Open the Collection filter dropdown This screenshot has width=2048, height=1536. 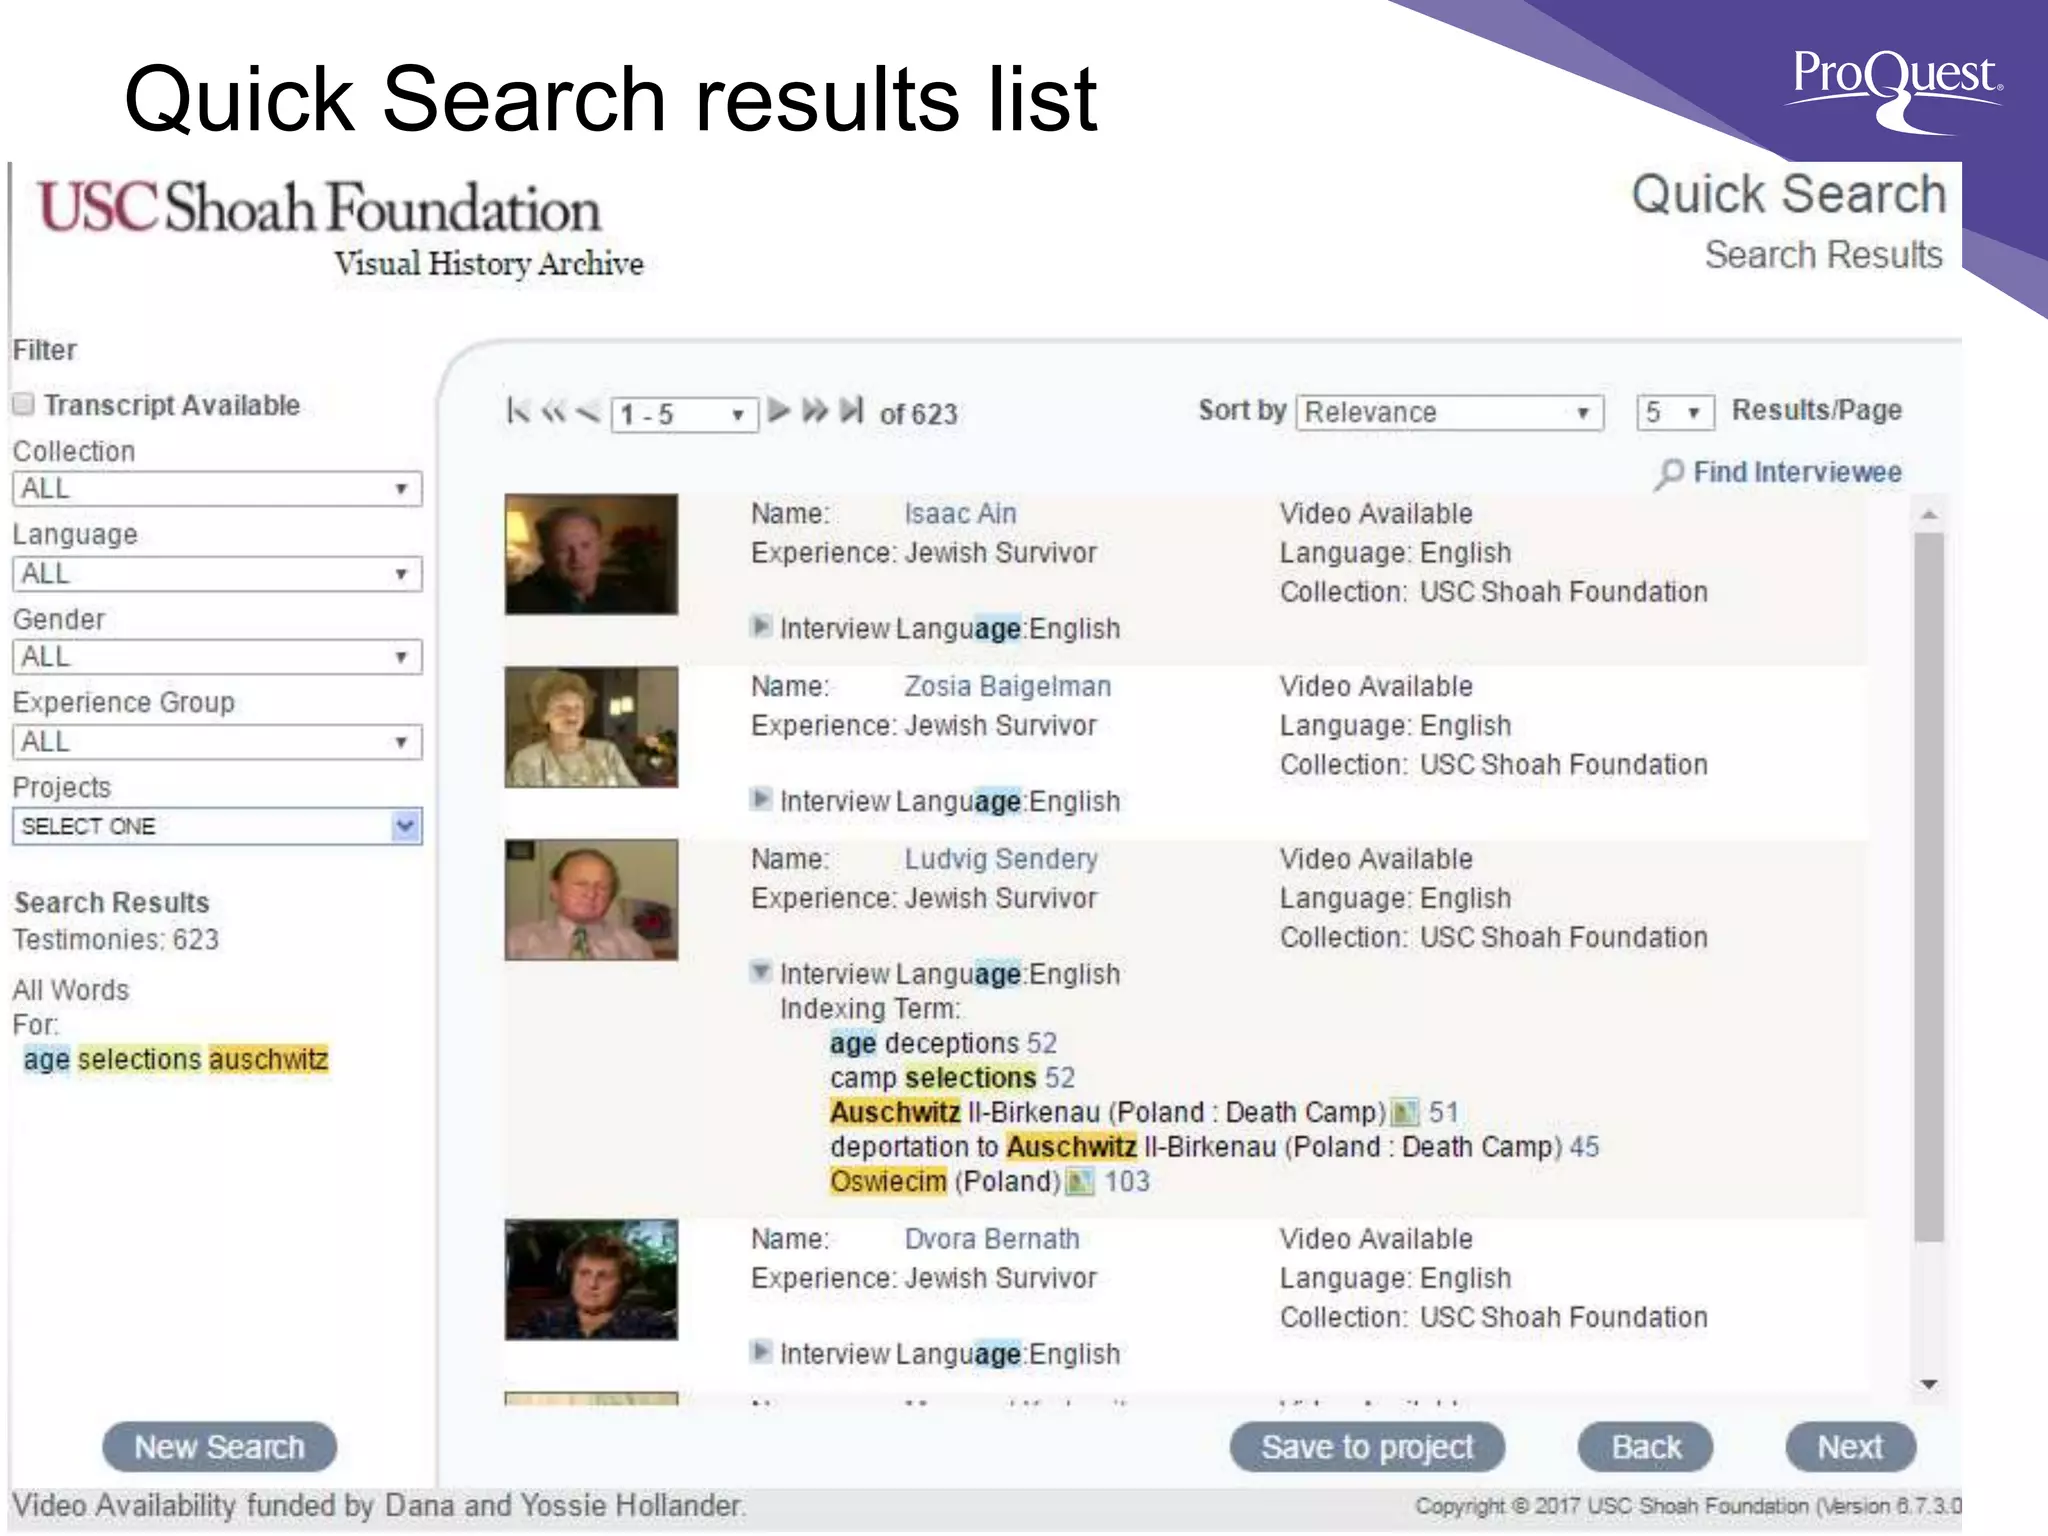(x=217, y=489)
